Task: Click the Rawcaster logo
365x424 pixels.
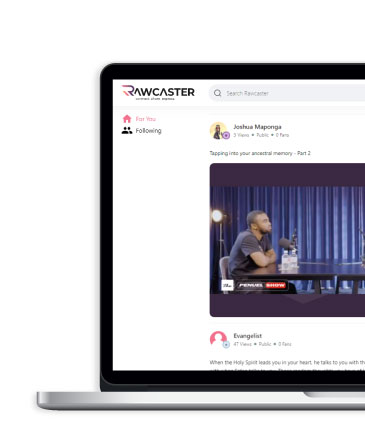Action: click(x=158, y=92)
